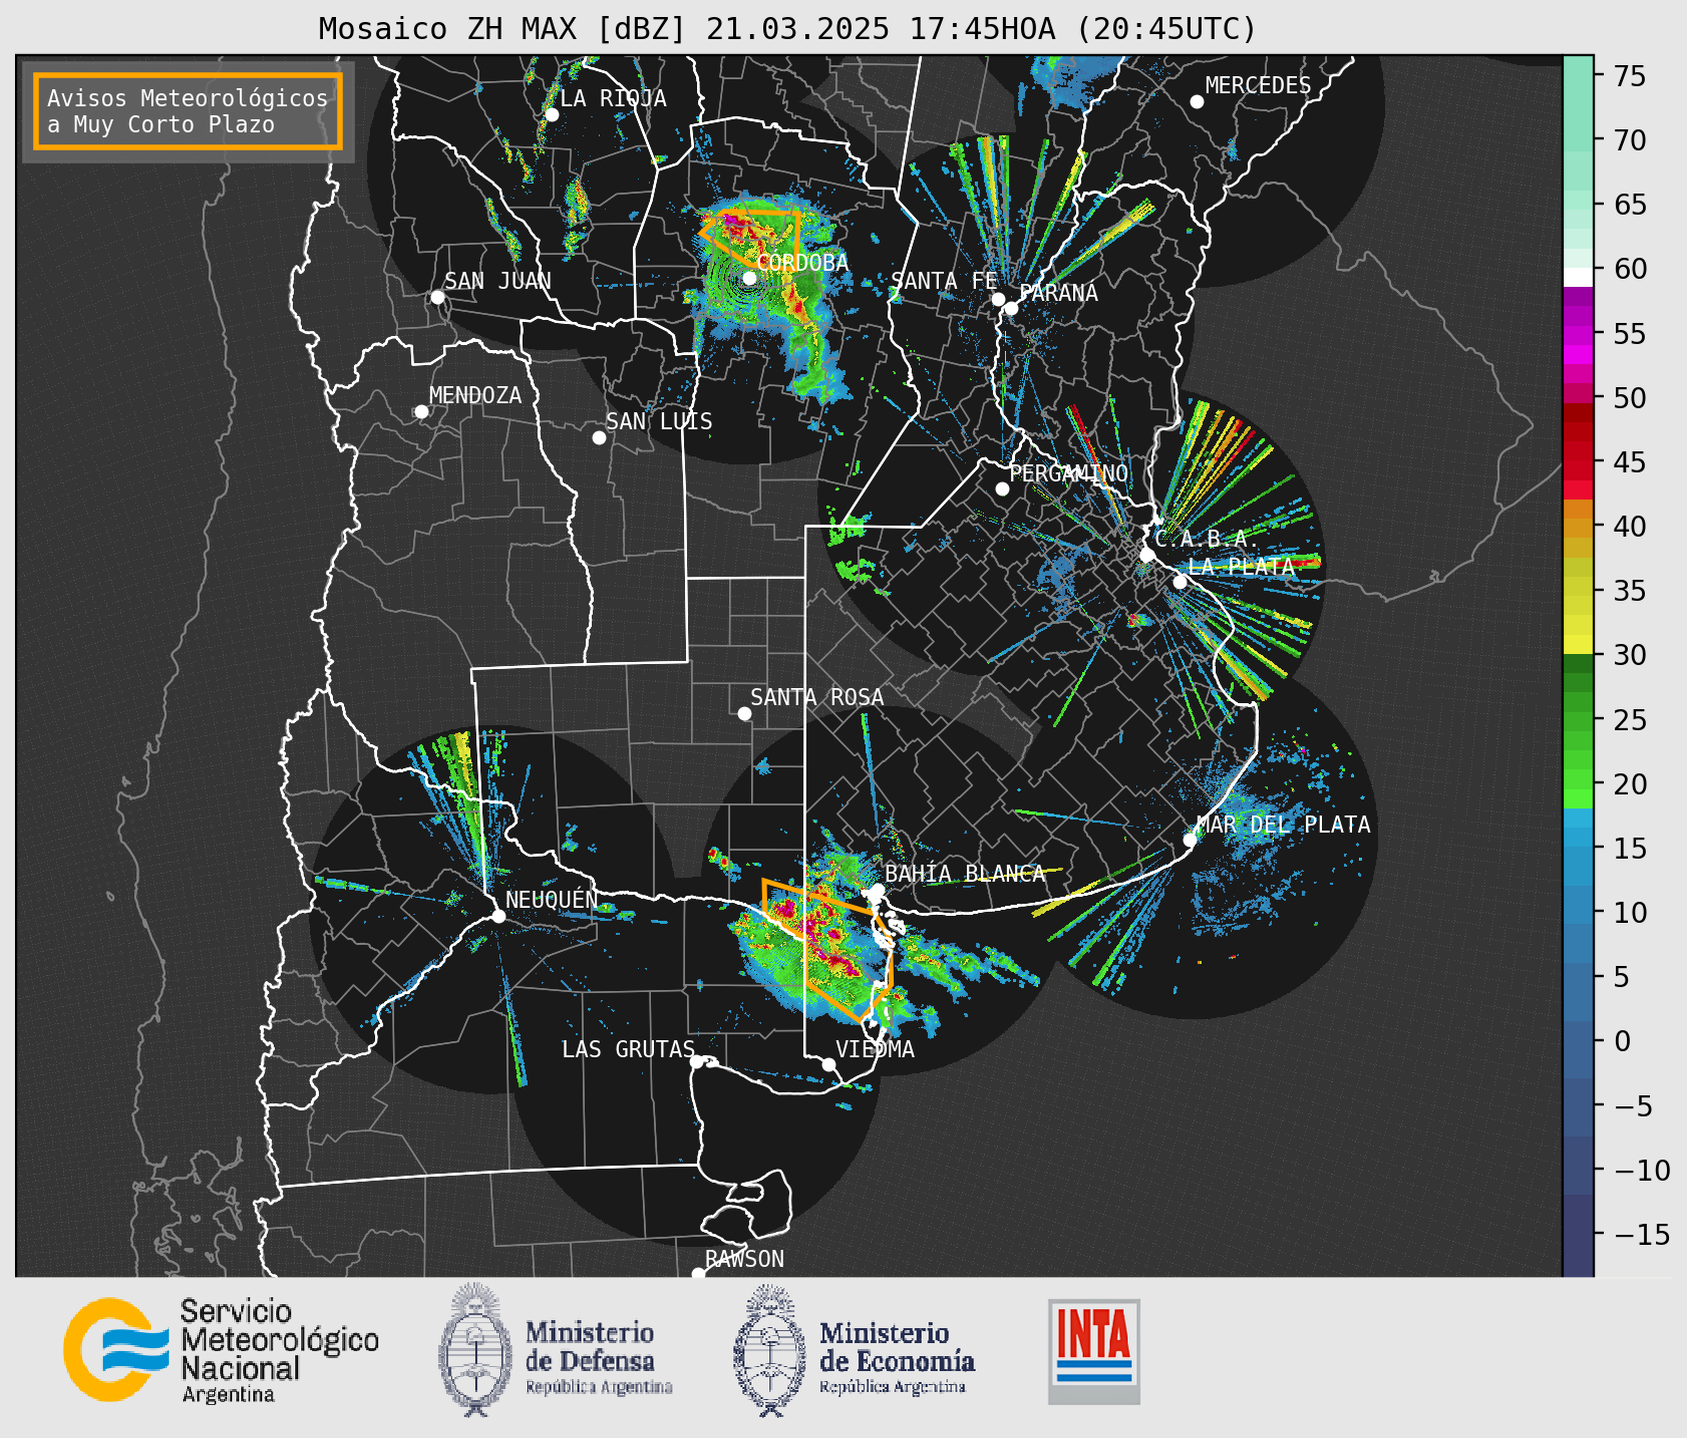The width and height of the screenshot is (1687, 1438).
Task: Click the green 25 dBZ color on the scale
Action: 1578,720
